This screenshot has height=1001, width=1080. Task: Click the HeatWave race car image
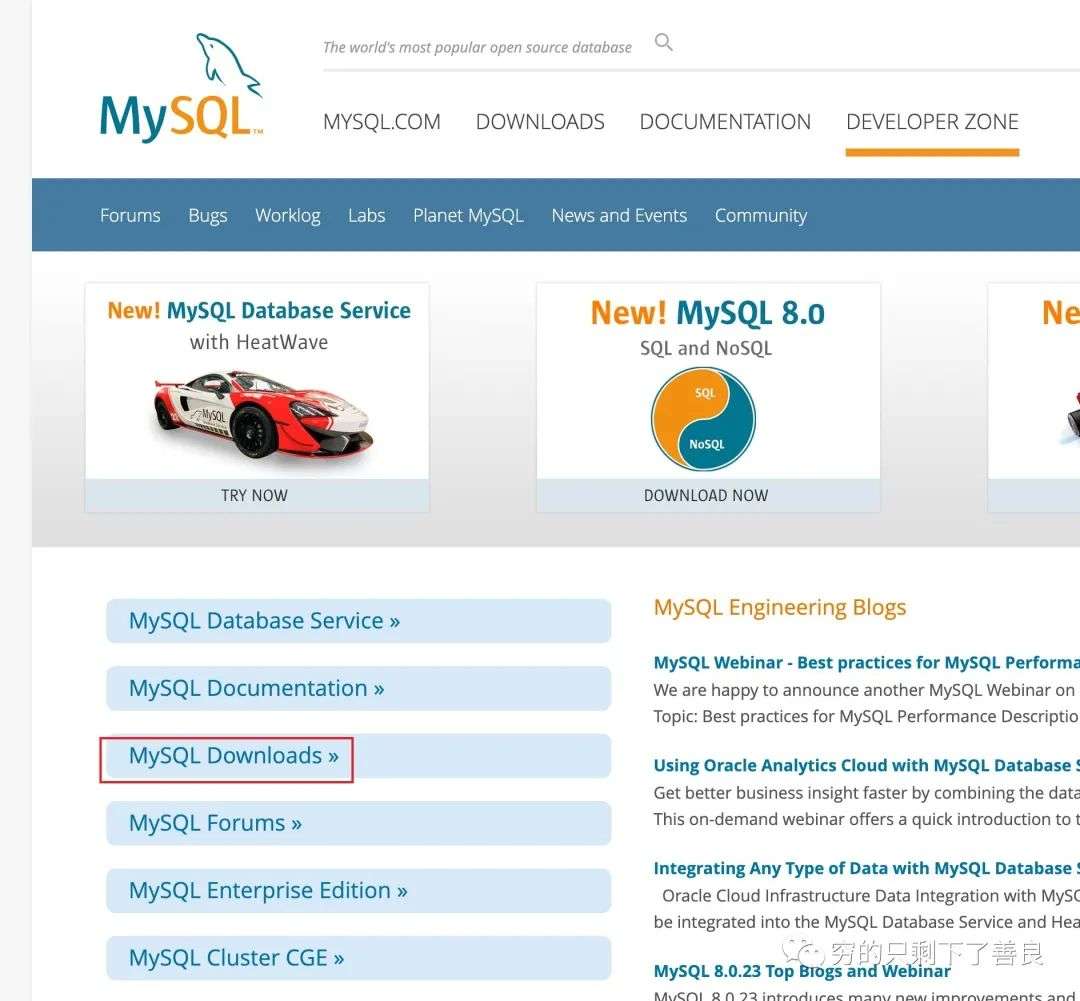(262, 415)
